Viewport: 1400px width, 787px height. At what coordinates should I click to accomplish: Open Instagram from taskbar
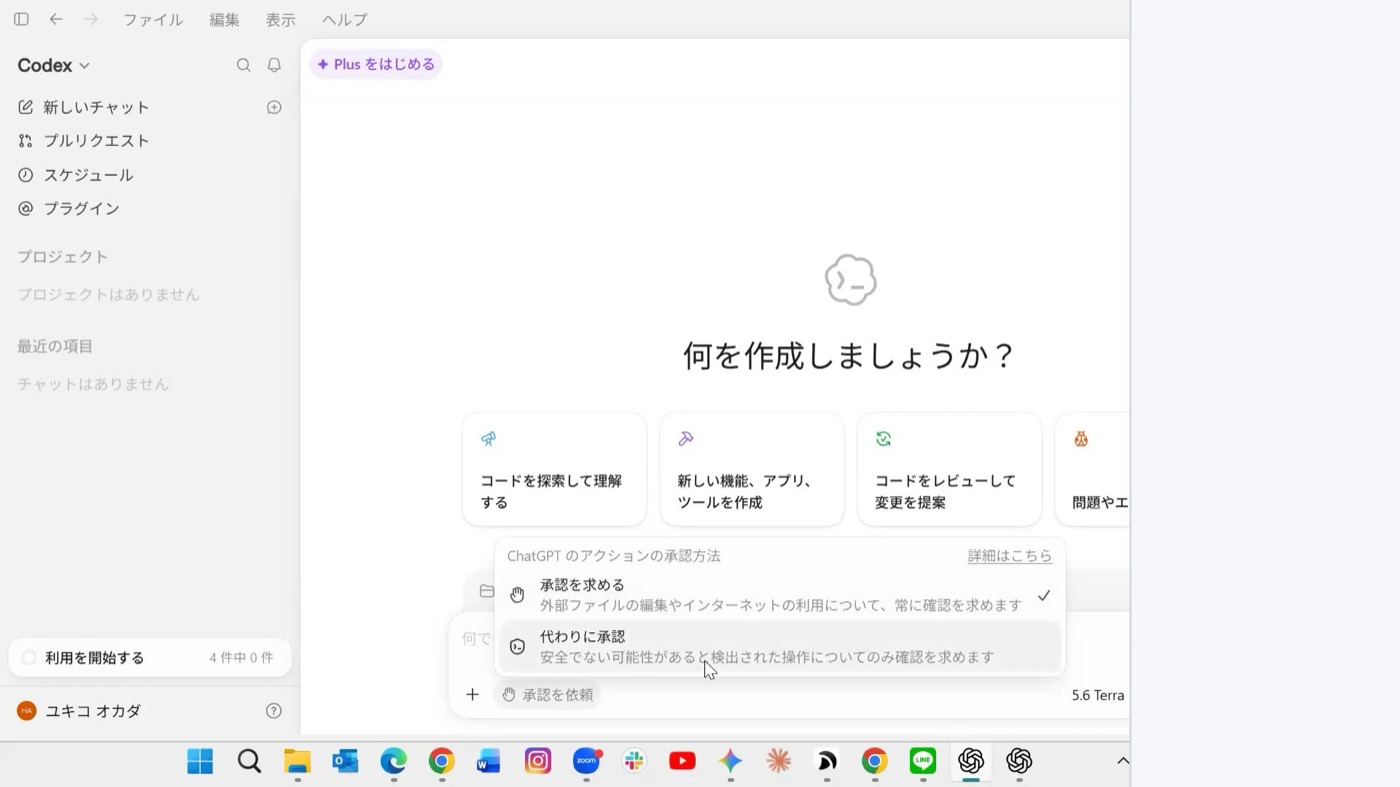click(x=538, y=761)
